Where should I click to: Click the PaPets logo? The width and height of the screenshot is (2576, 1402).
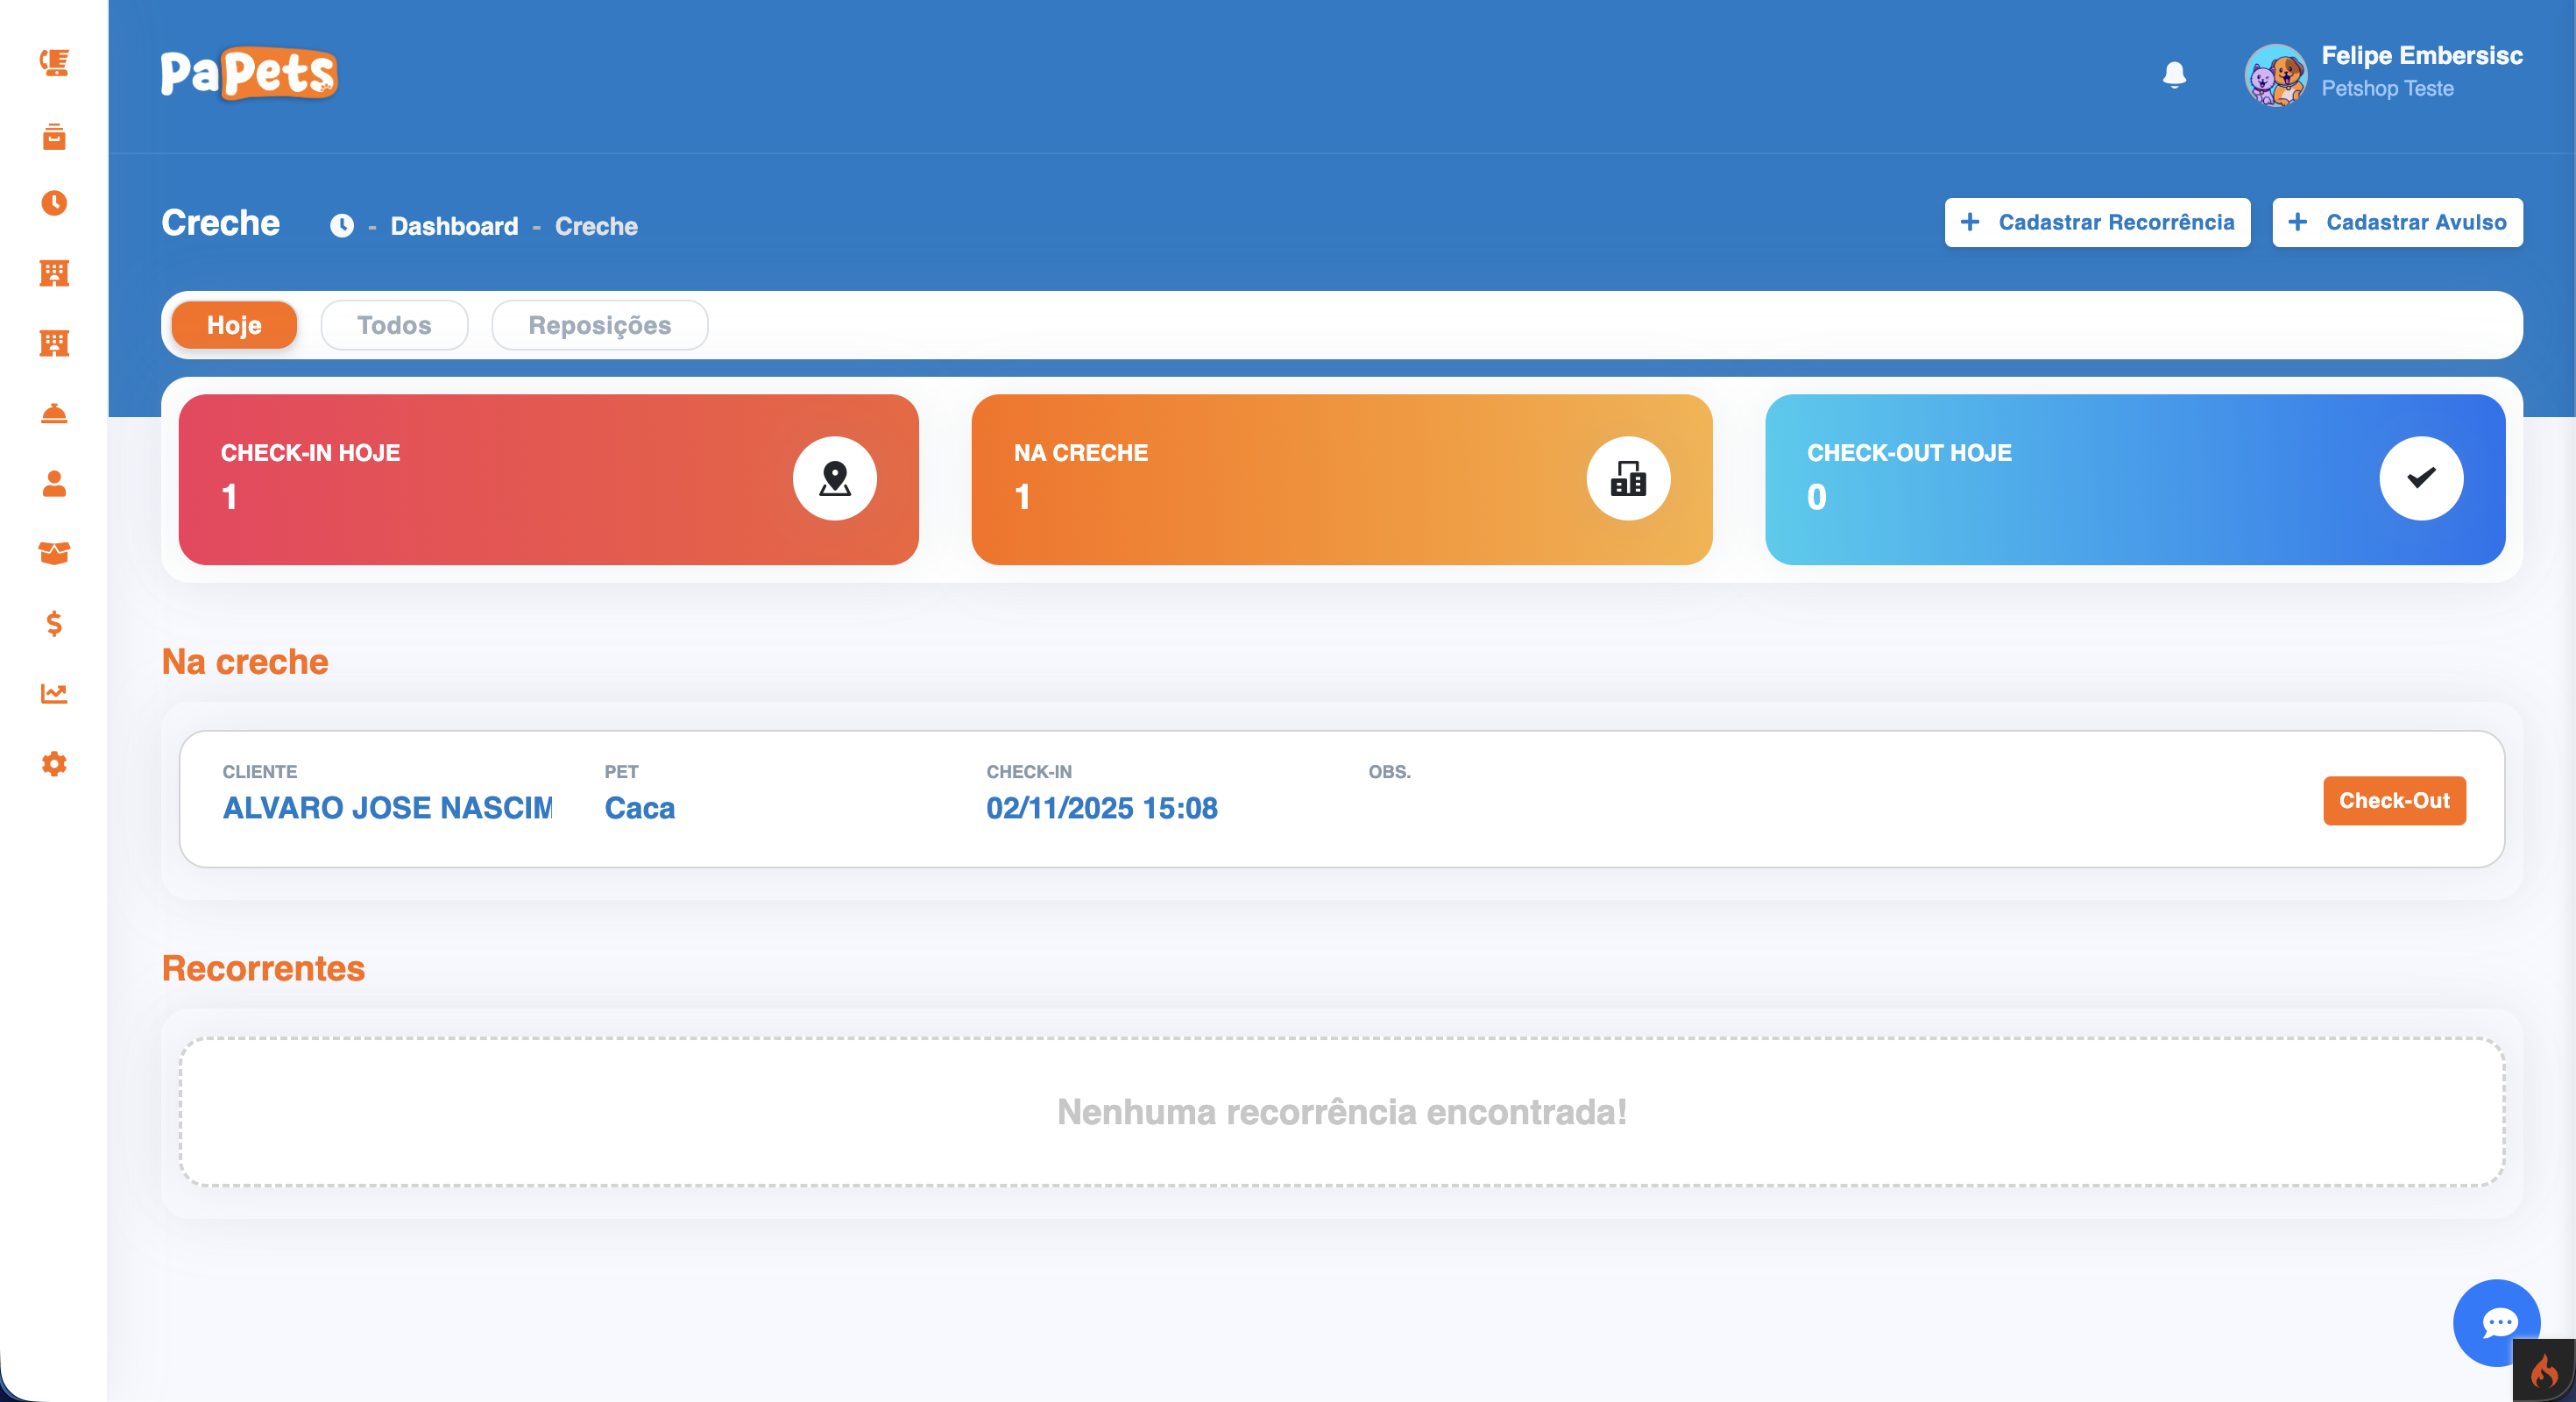click(x=249, y=73)
